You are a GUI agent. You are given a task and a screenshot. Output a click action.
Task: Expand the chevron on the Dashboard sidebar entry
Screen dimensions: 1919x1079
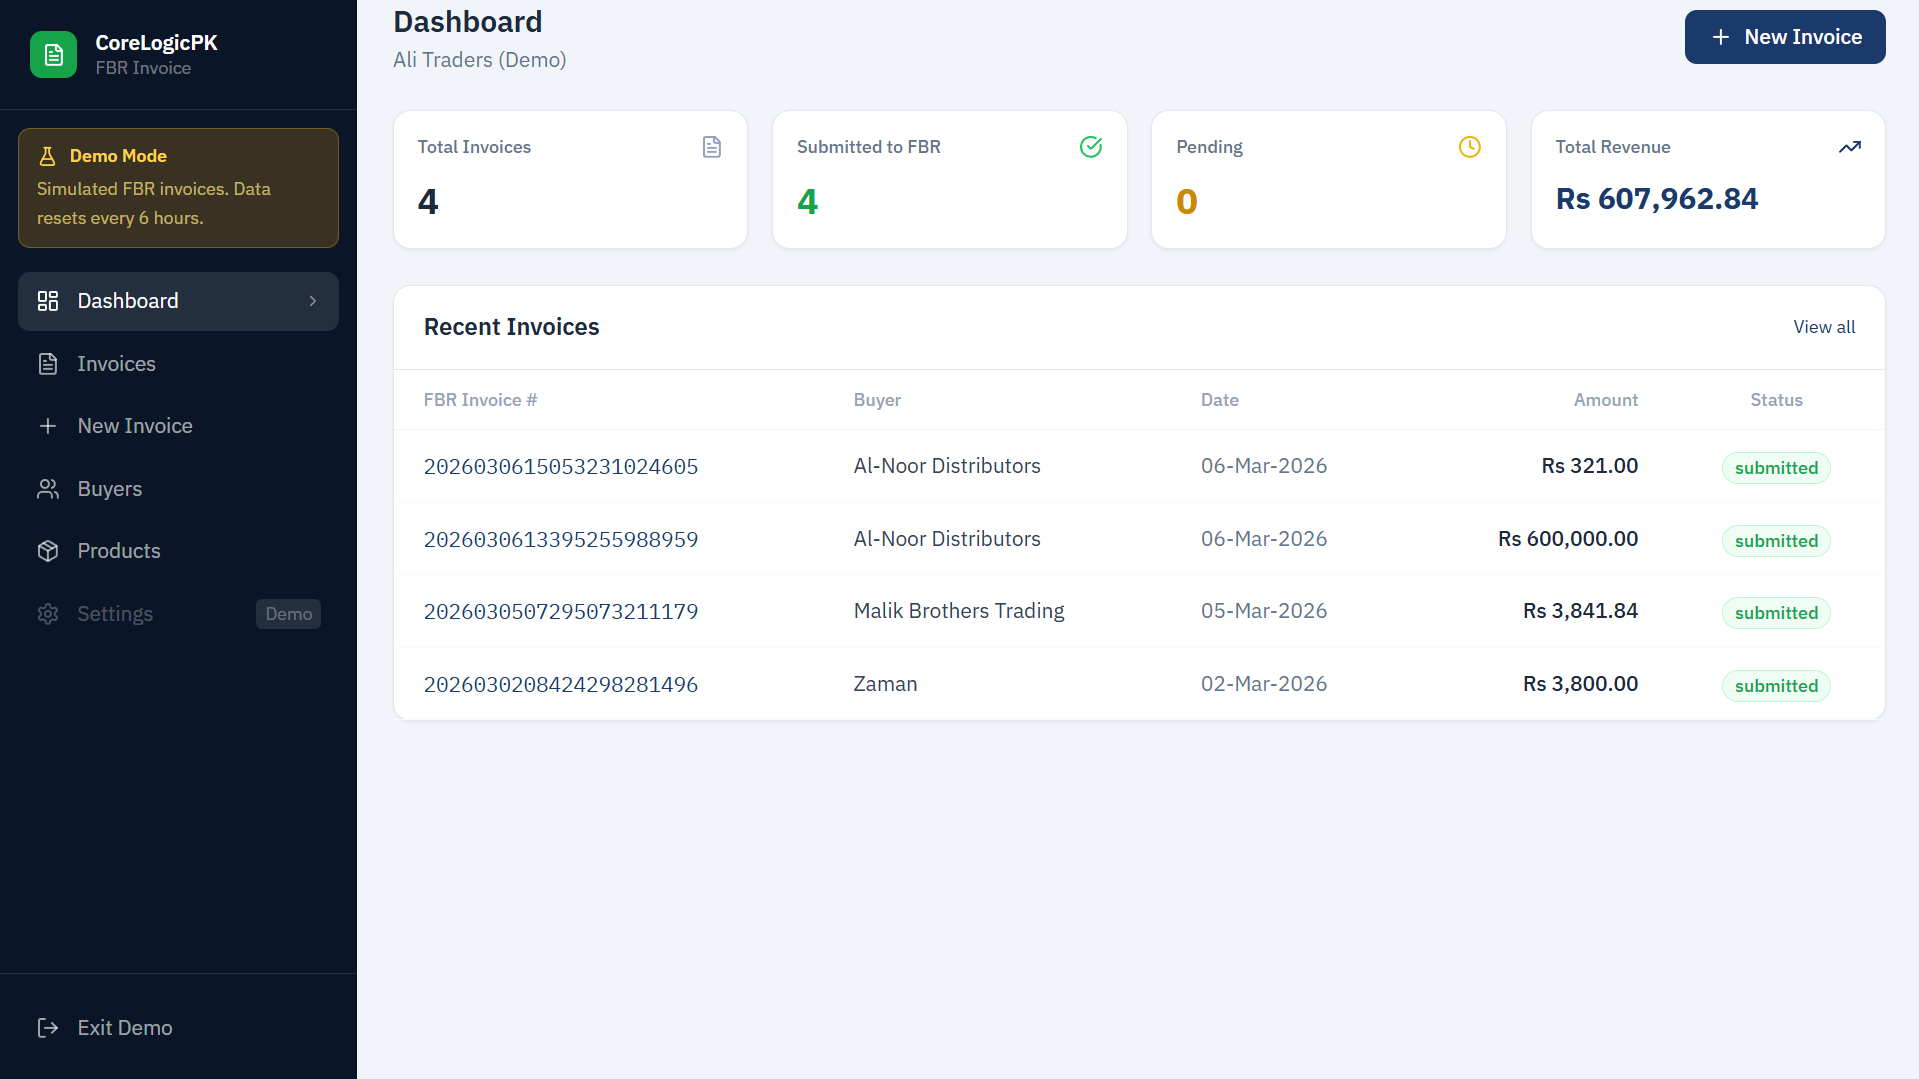(x=313, y=300)
